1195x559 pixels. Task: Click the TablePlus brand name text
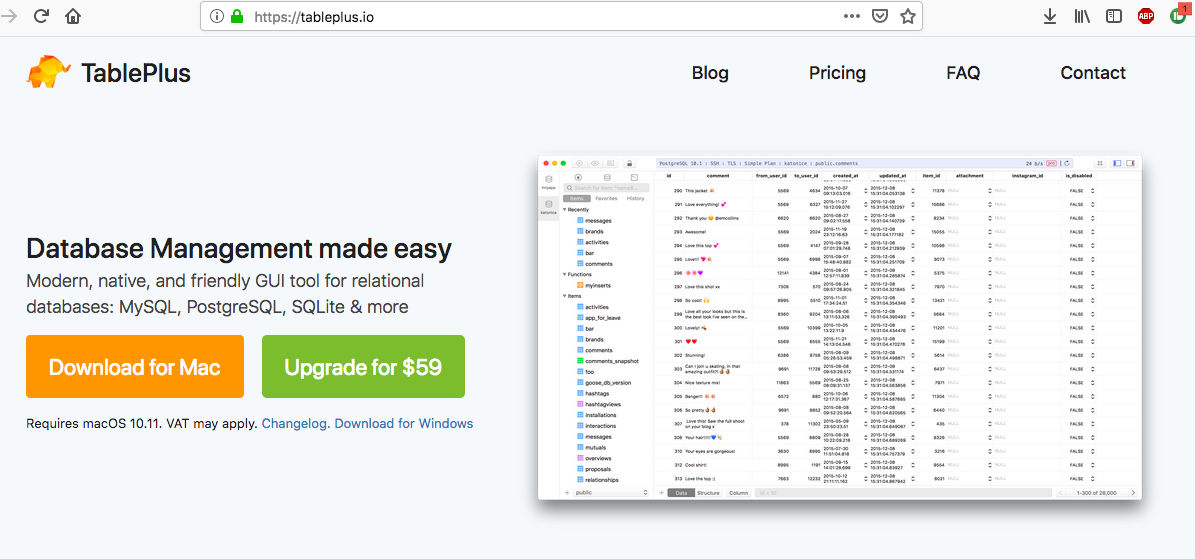[x=136, y=73]
